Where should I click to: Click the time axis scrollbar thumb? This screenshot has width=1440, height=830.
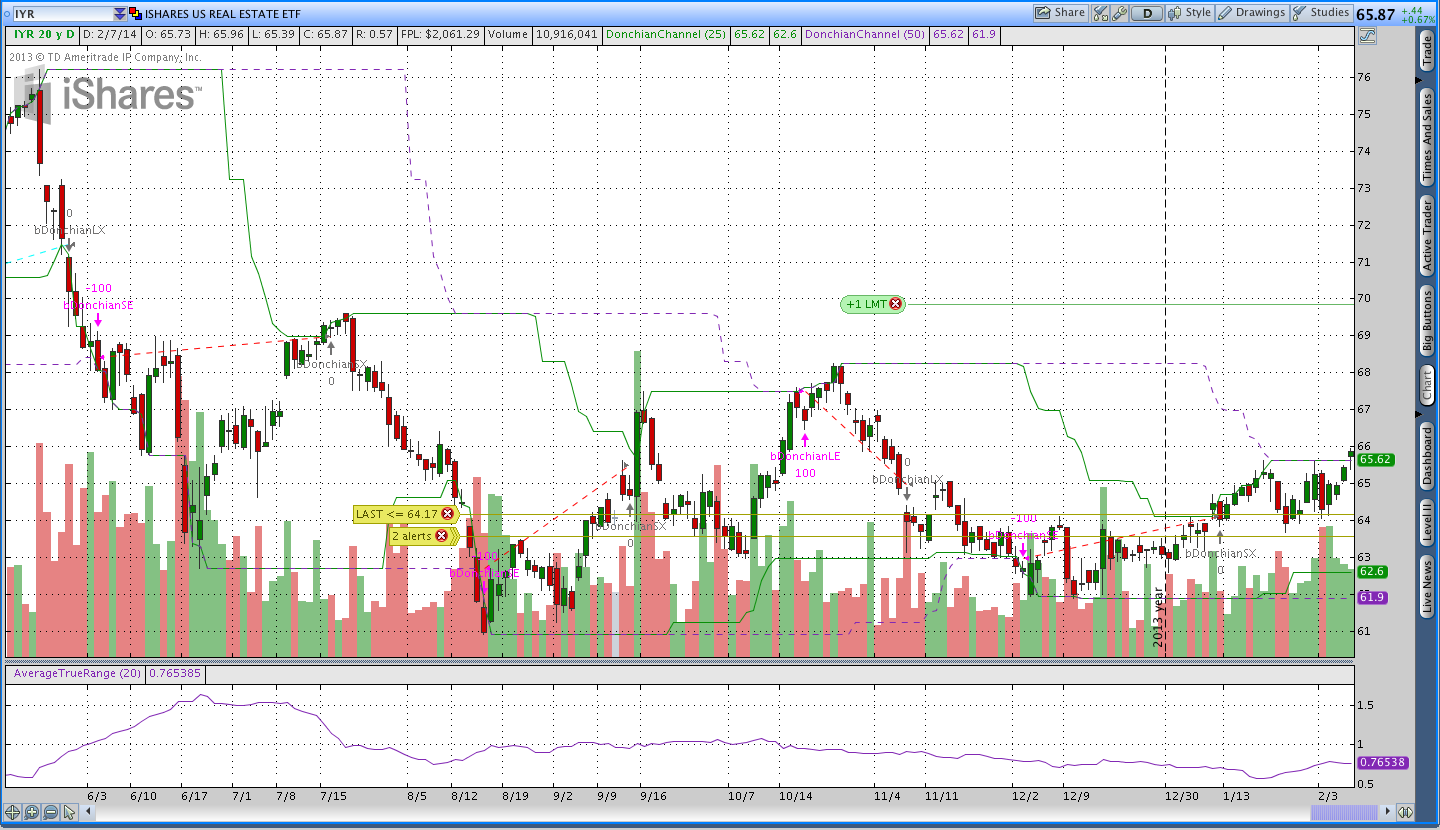[x=1344, y=813]
